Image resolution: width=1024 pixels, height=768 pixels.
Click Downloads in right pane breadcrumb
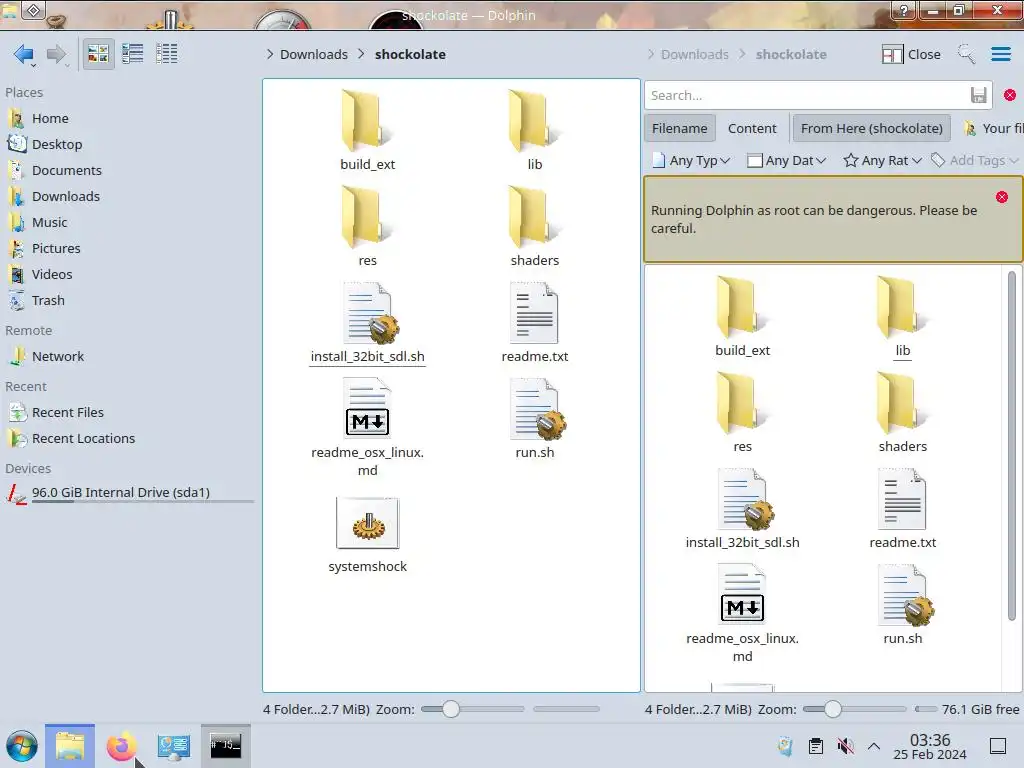[x=695, y=54]
